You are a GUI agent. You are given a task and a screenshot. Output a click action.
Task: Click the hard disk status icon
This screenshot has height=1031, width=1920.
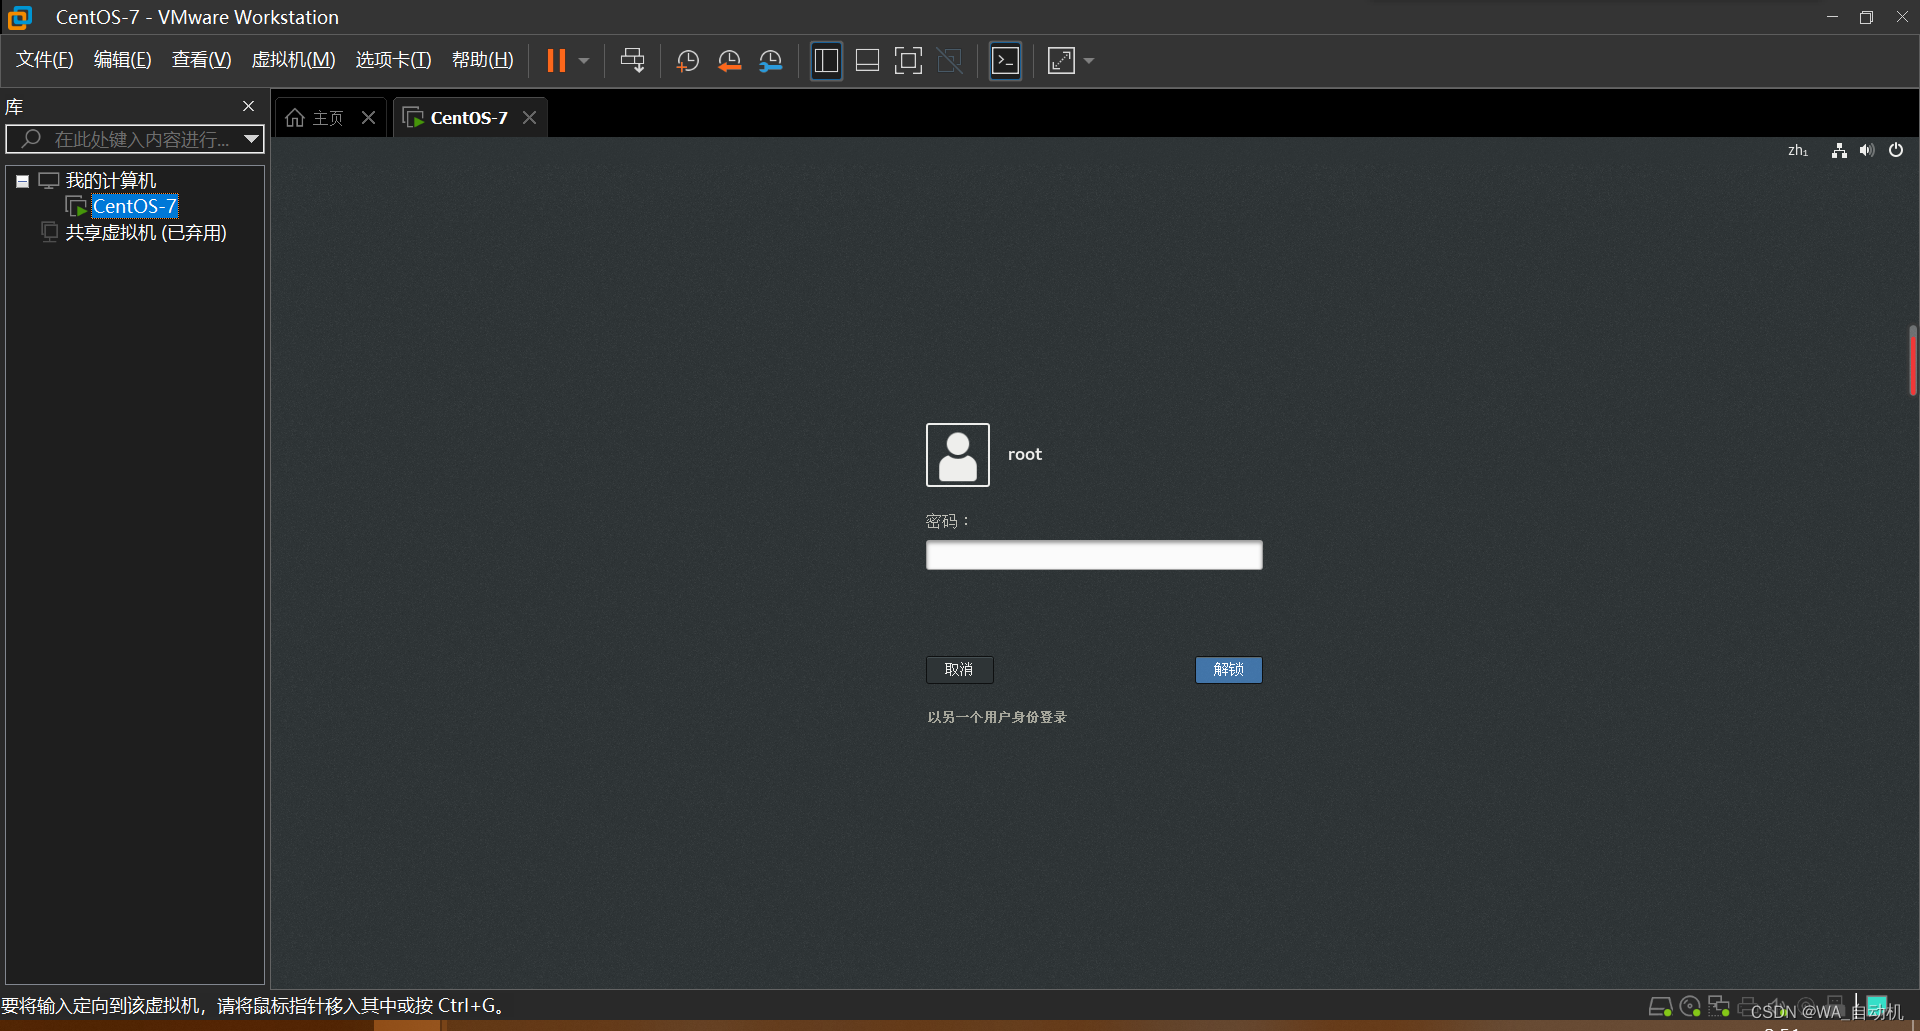1660,1006
